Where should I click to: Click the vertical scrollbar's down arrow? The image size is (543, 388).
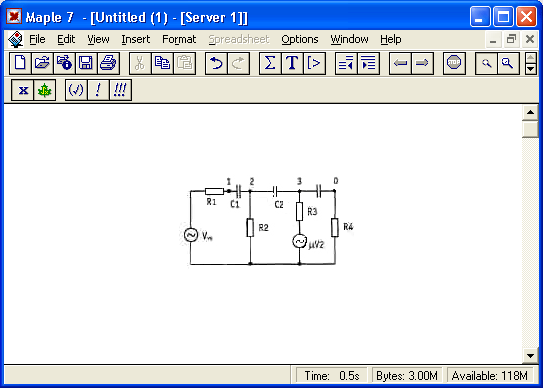pyautogui.click(x=530, y=356)
